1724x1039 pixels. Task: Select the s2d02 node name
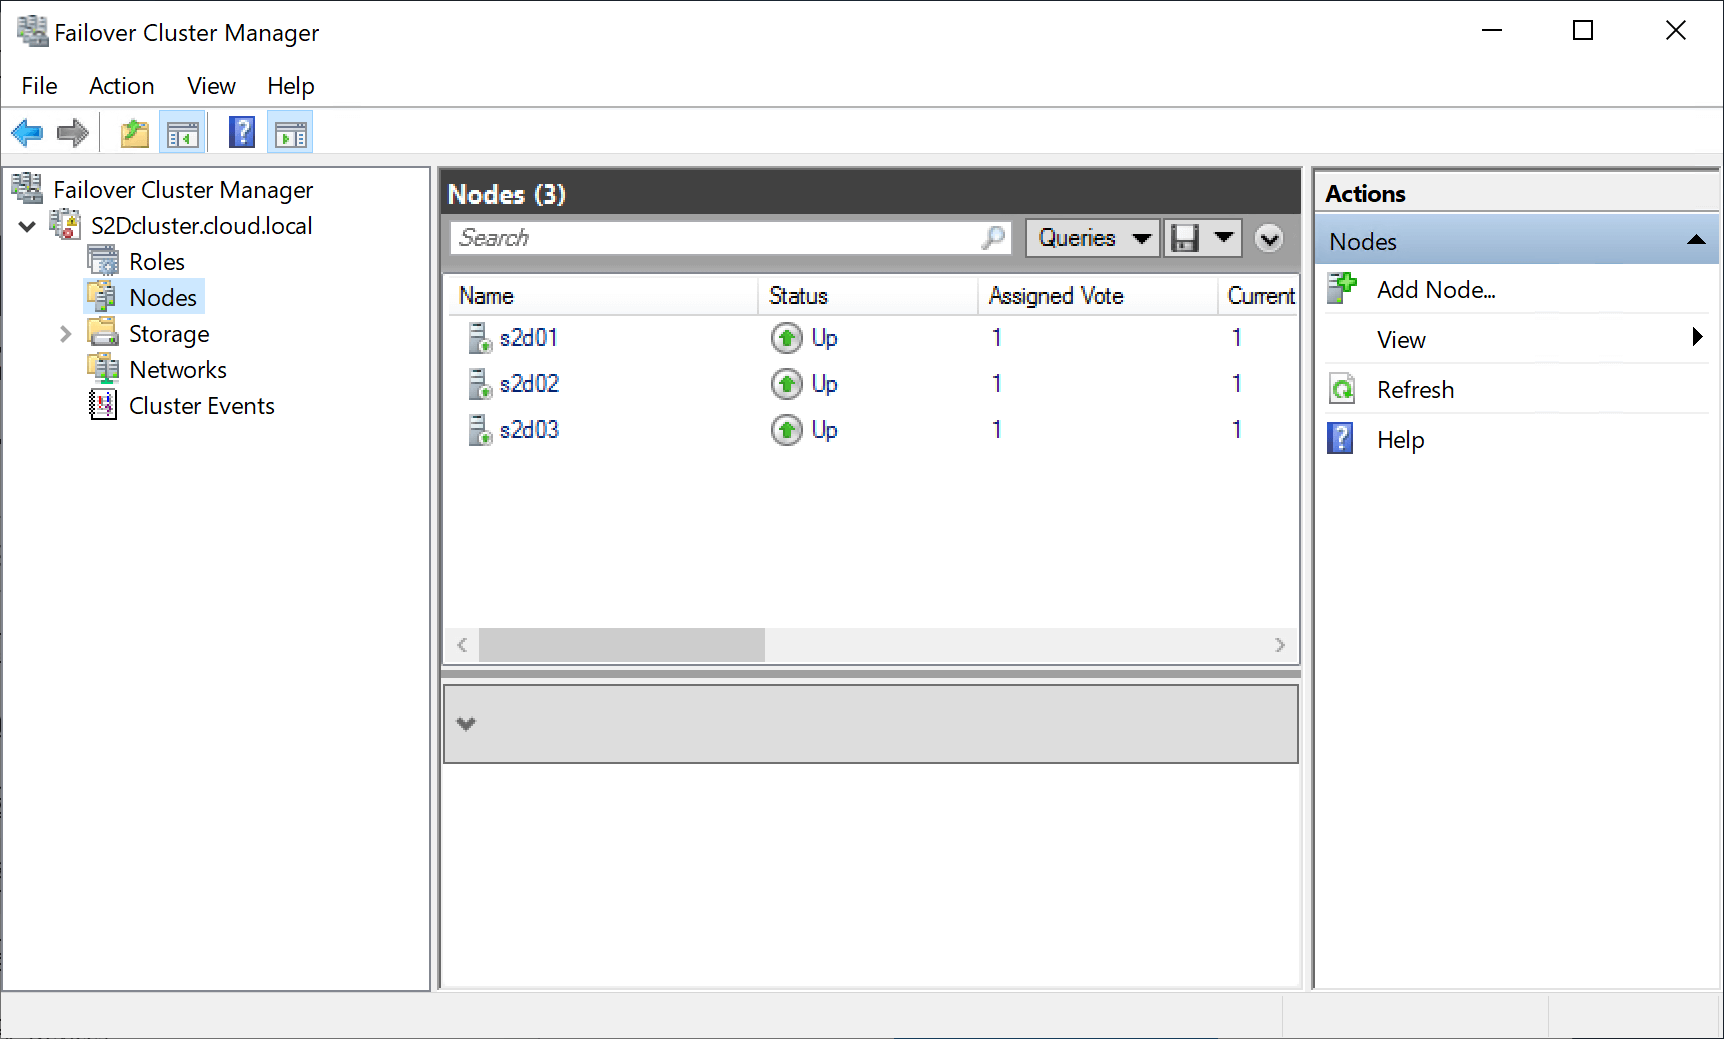[x=529, y=384]
